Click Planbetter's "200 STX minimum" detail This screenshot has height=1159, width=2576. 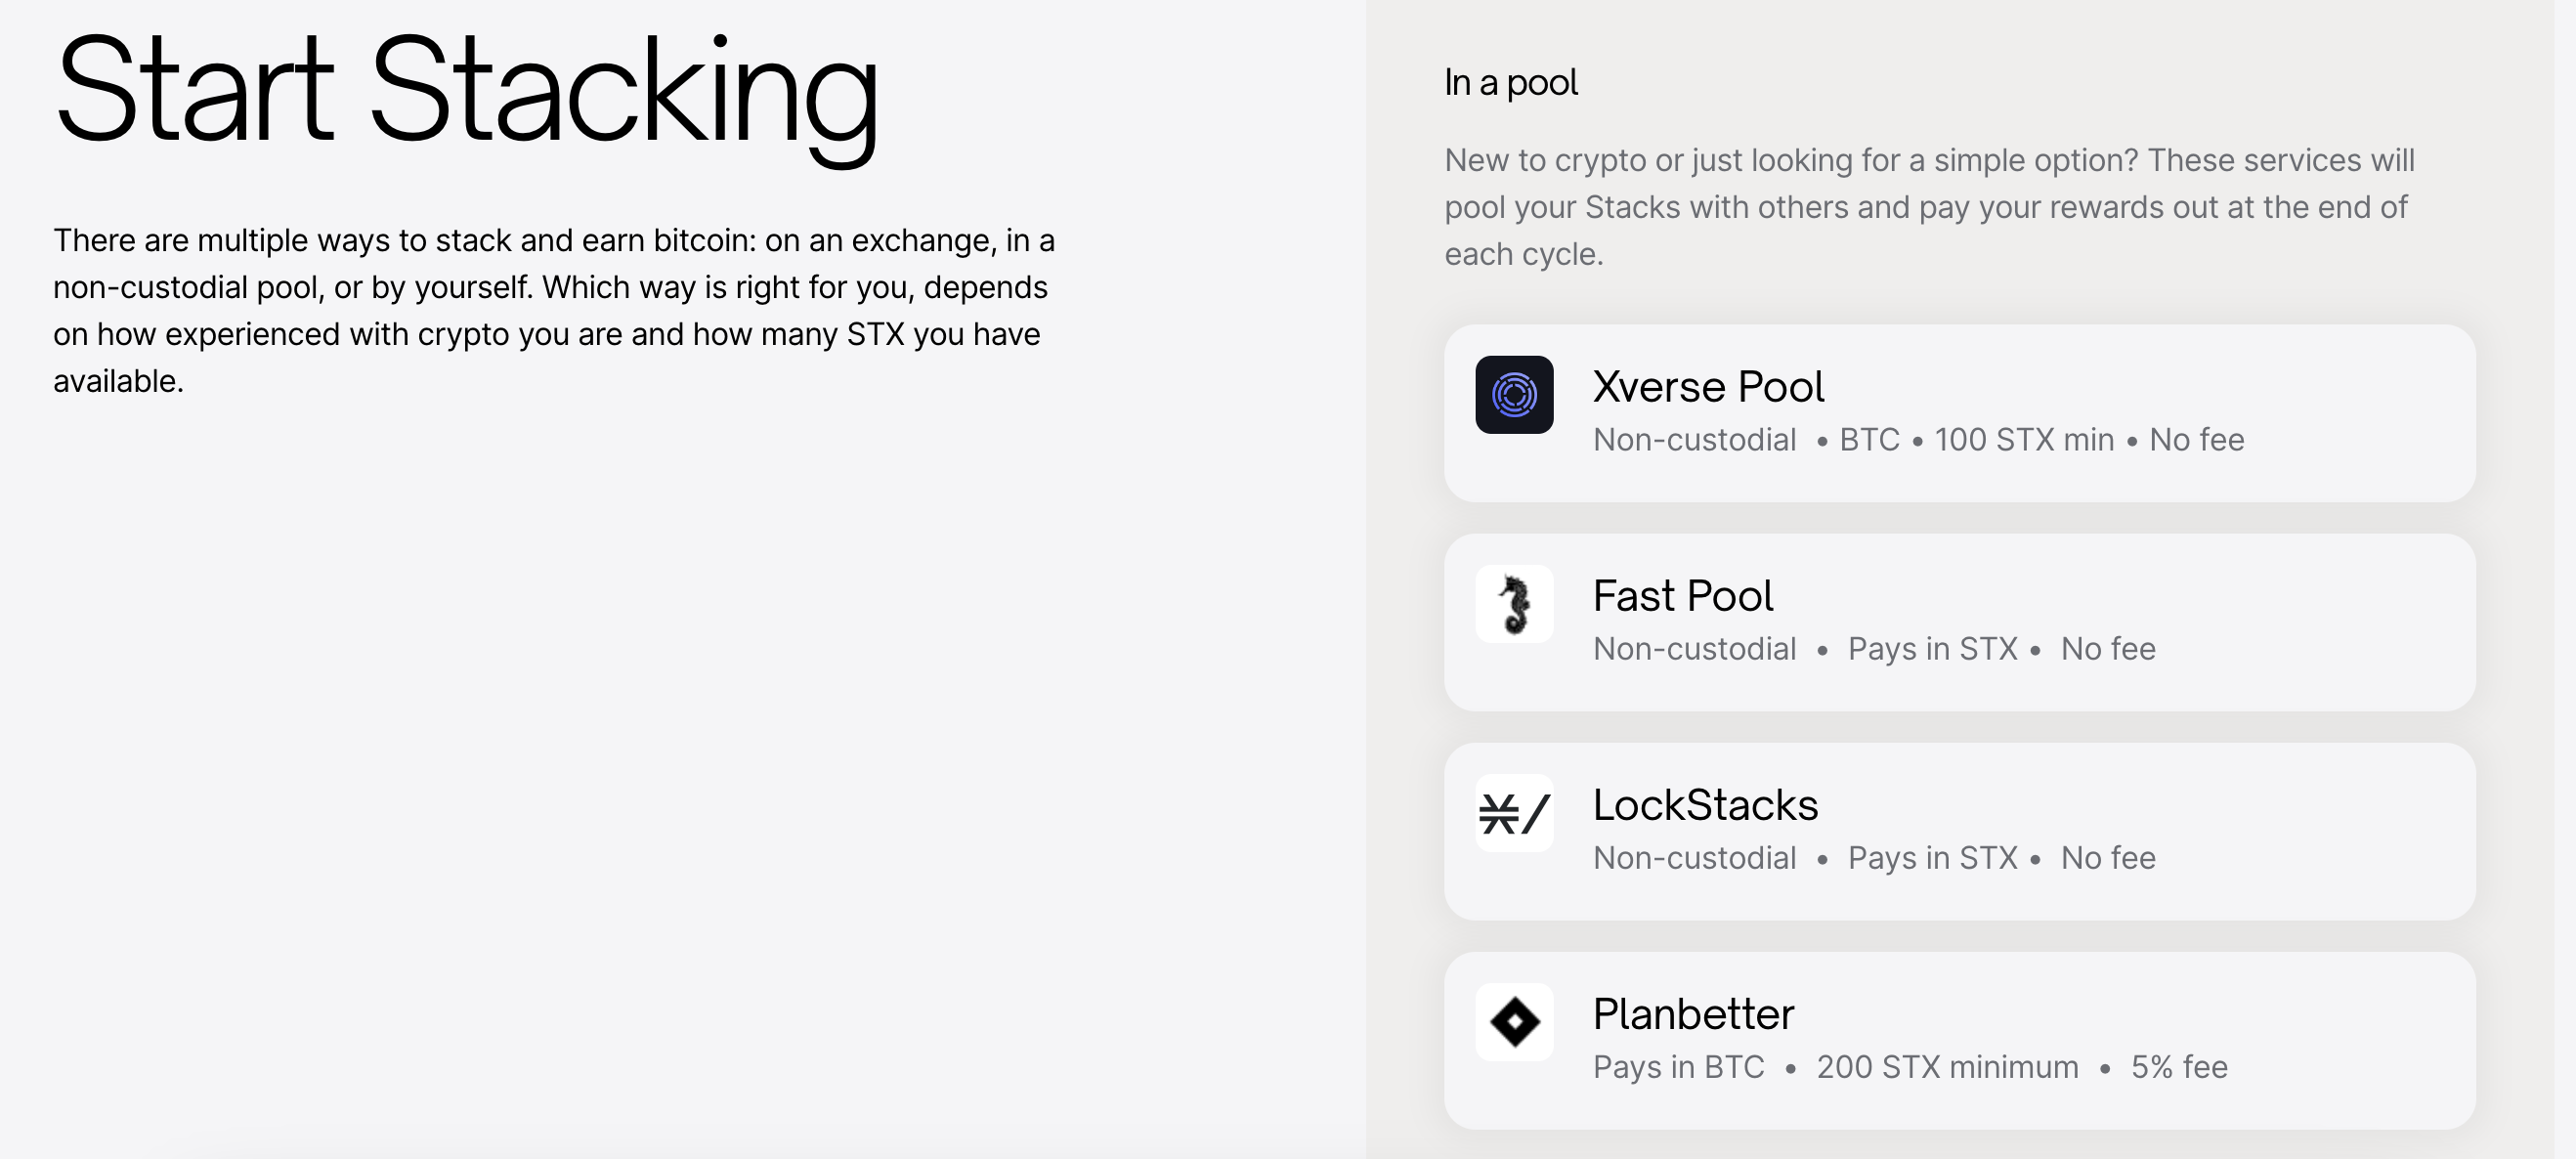[x=1947, y=1067]
